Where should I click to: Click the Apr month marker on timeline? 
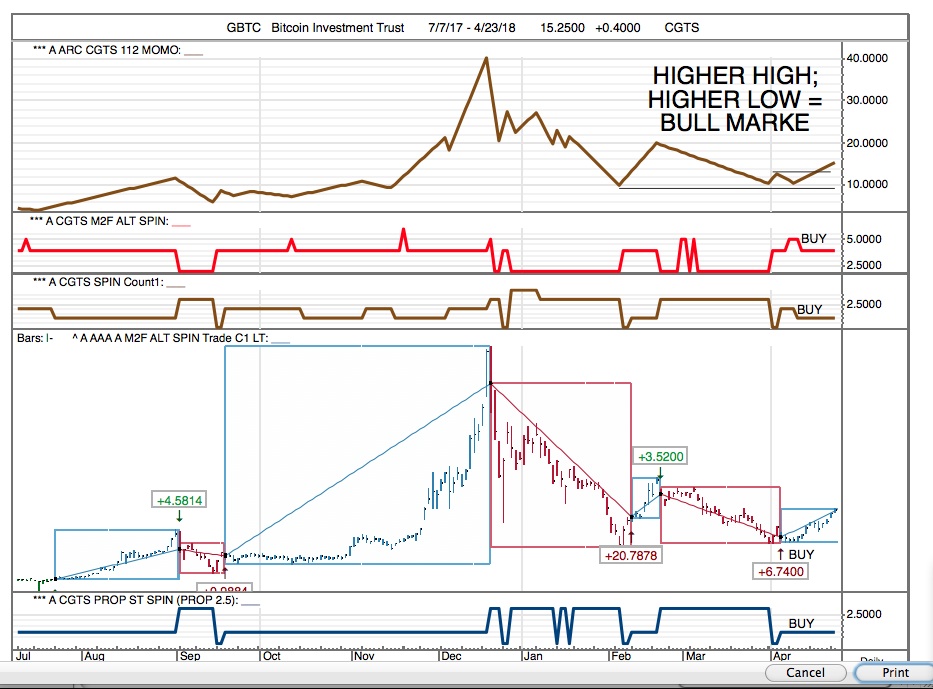(782, 656)
